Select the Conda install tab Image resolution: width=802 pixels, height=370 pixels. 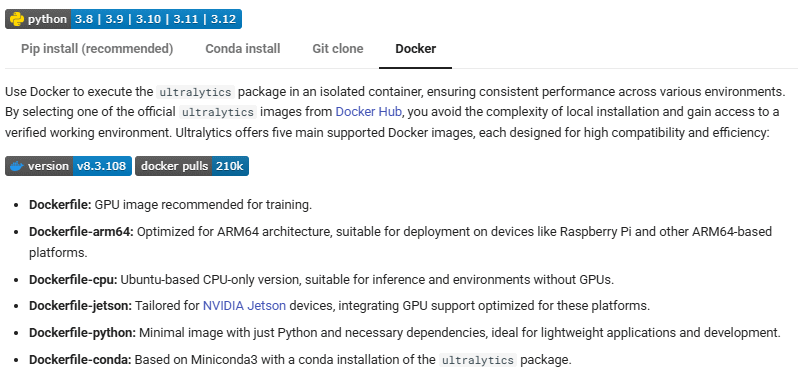242,49
